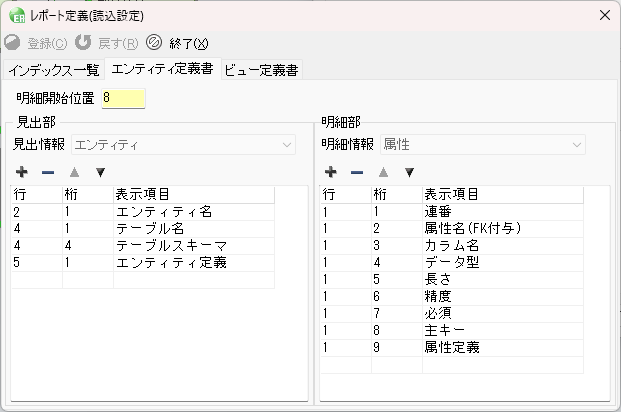Click the empty last row in 明細部 table
Image resolution: width=621 pixels, height=412 pixels.
(x=452, y=365)
